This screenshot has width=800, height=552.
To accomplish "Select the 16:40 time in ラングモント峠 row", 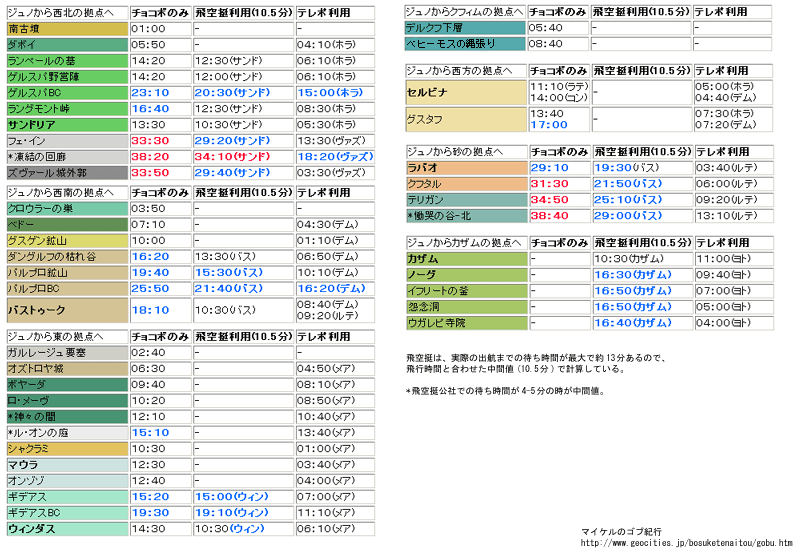I will (150, 109).
